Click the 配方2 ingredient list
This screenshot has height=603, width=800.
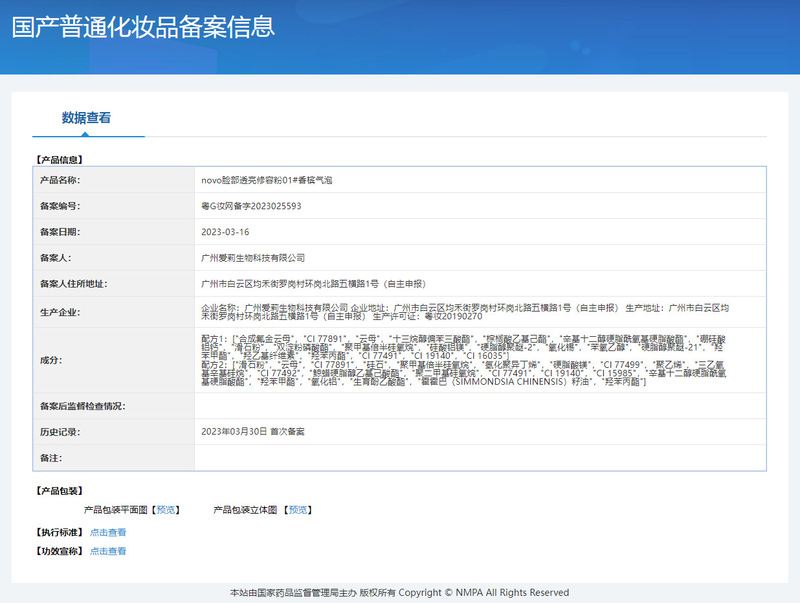point(463,373)
